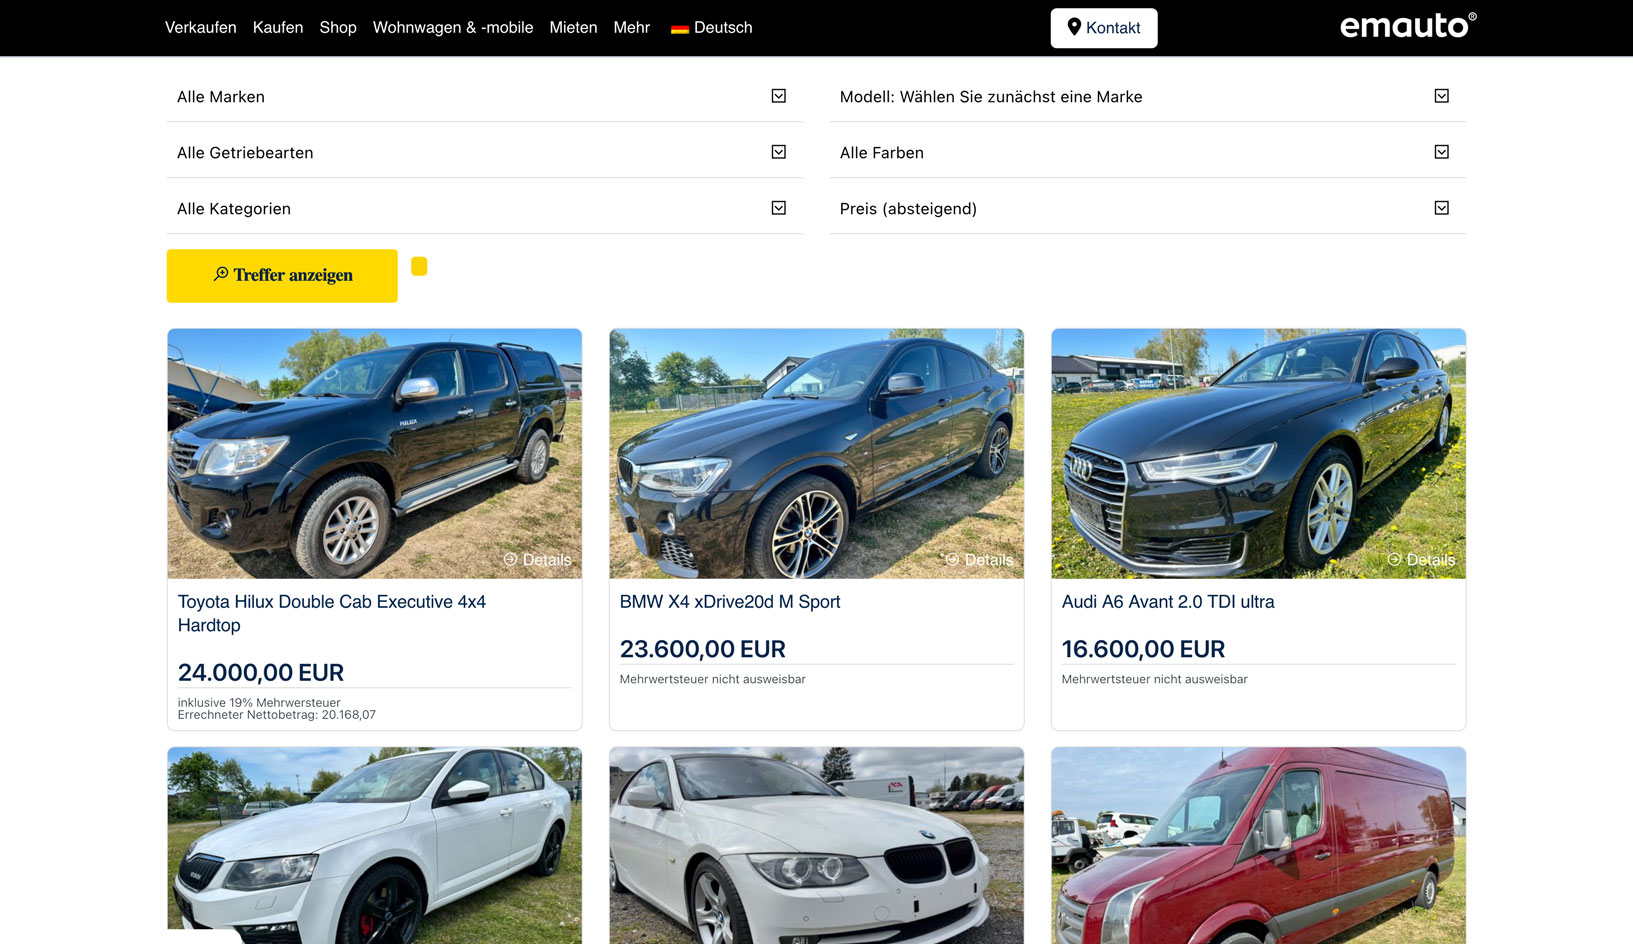Open the Alle Getriebearten dropdown
The image size is (1633, 944).
[485, 153]
